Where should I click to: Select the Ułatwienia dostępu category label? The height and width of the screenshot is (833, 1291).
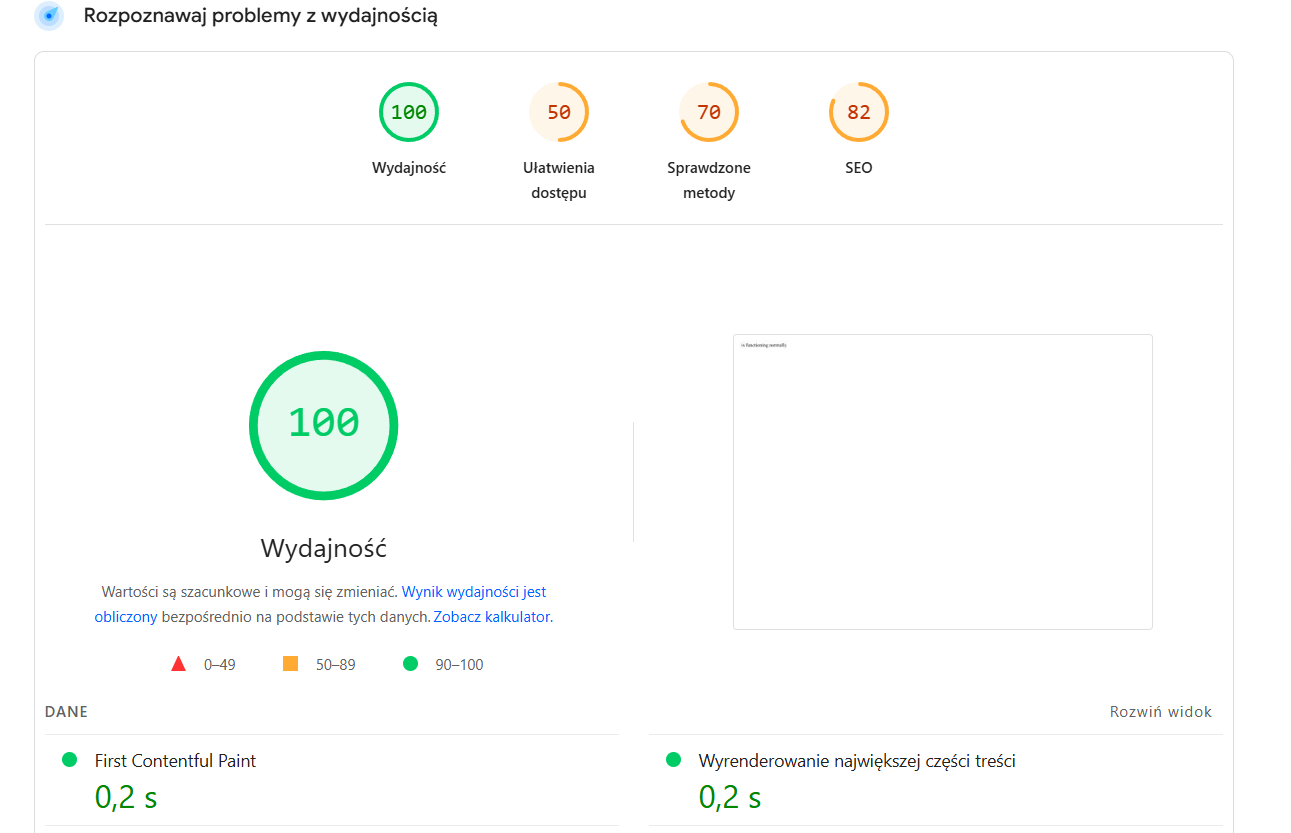558,180
